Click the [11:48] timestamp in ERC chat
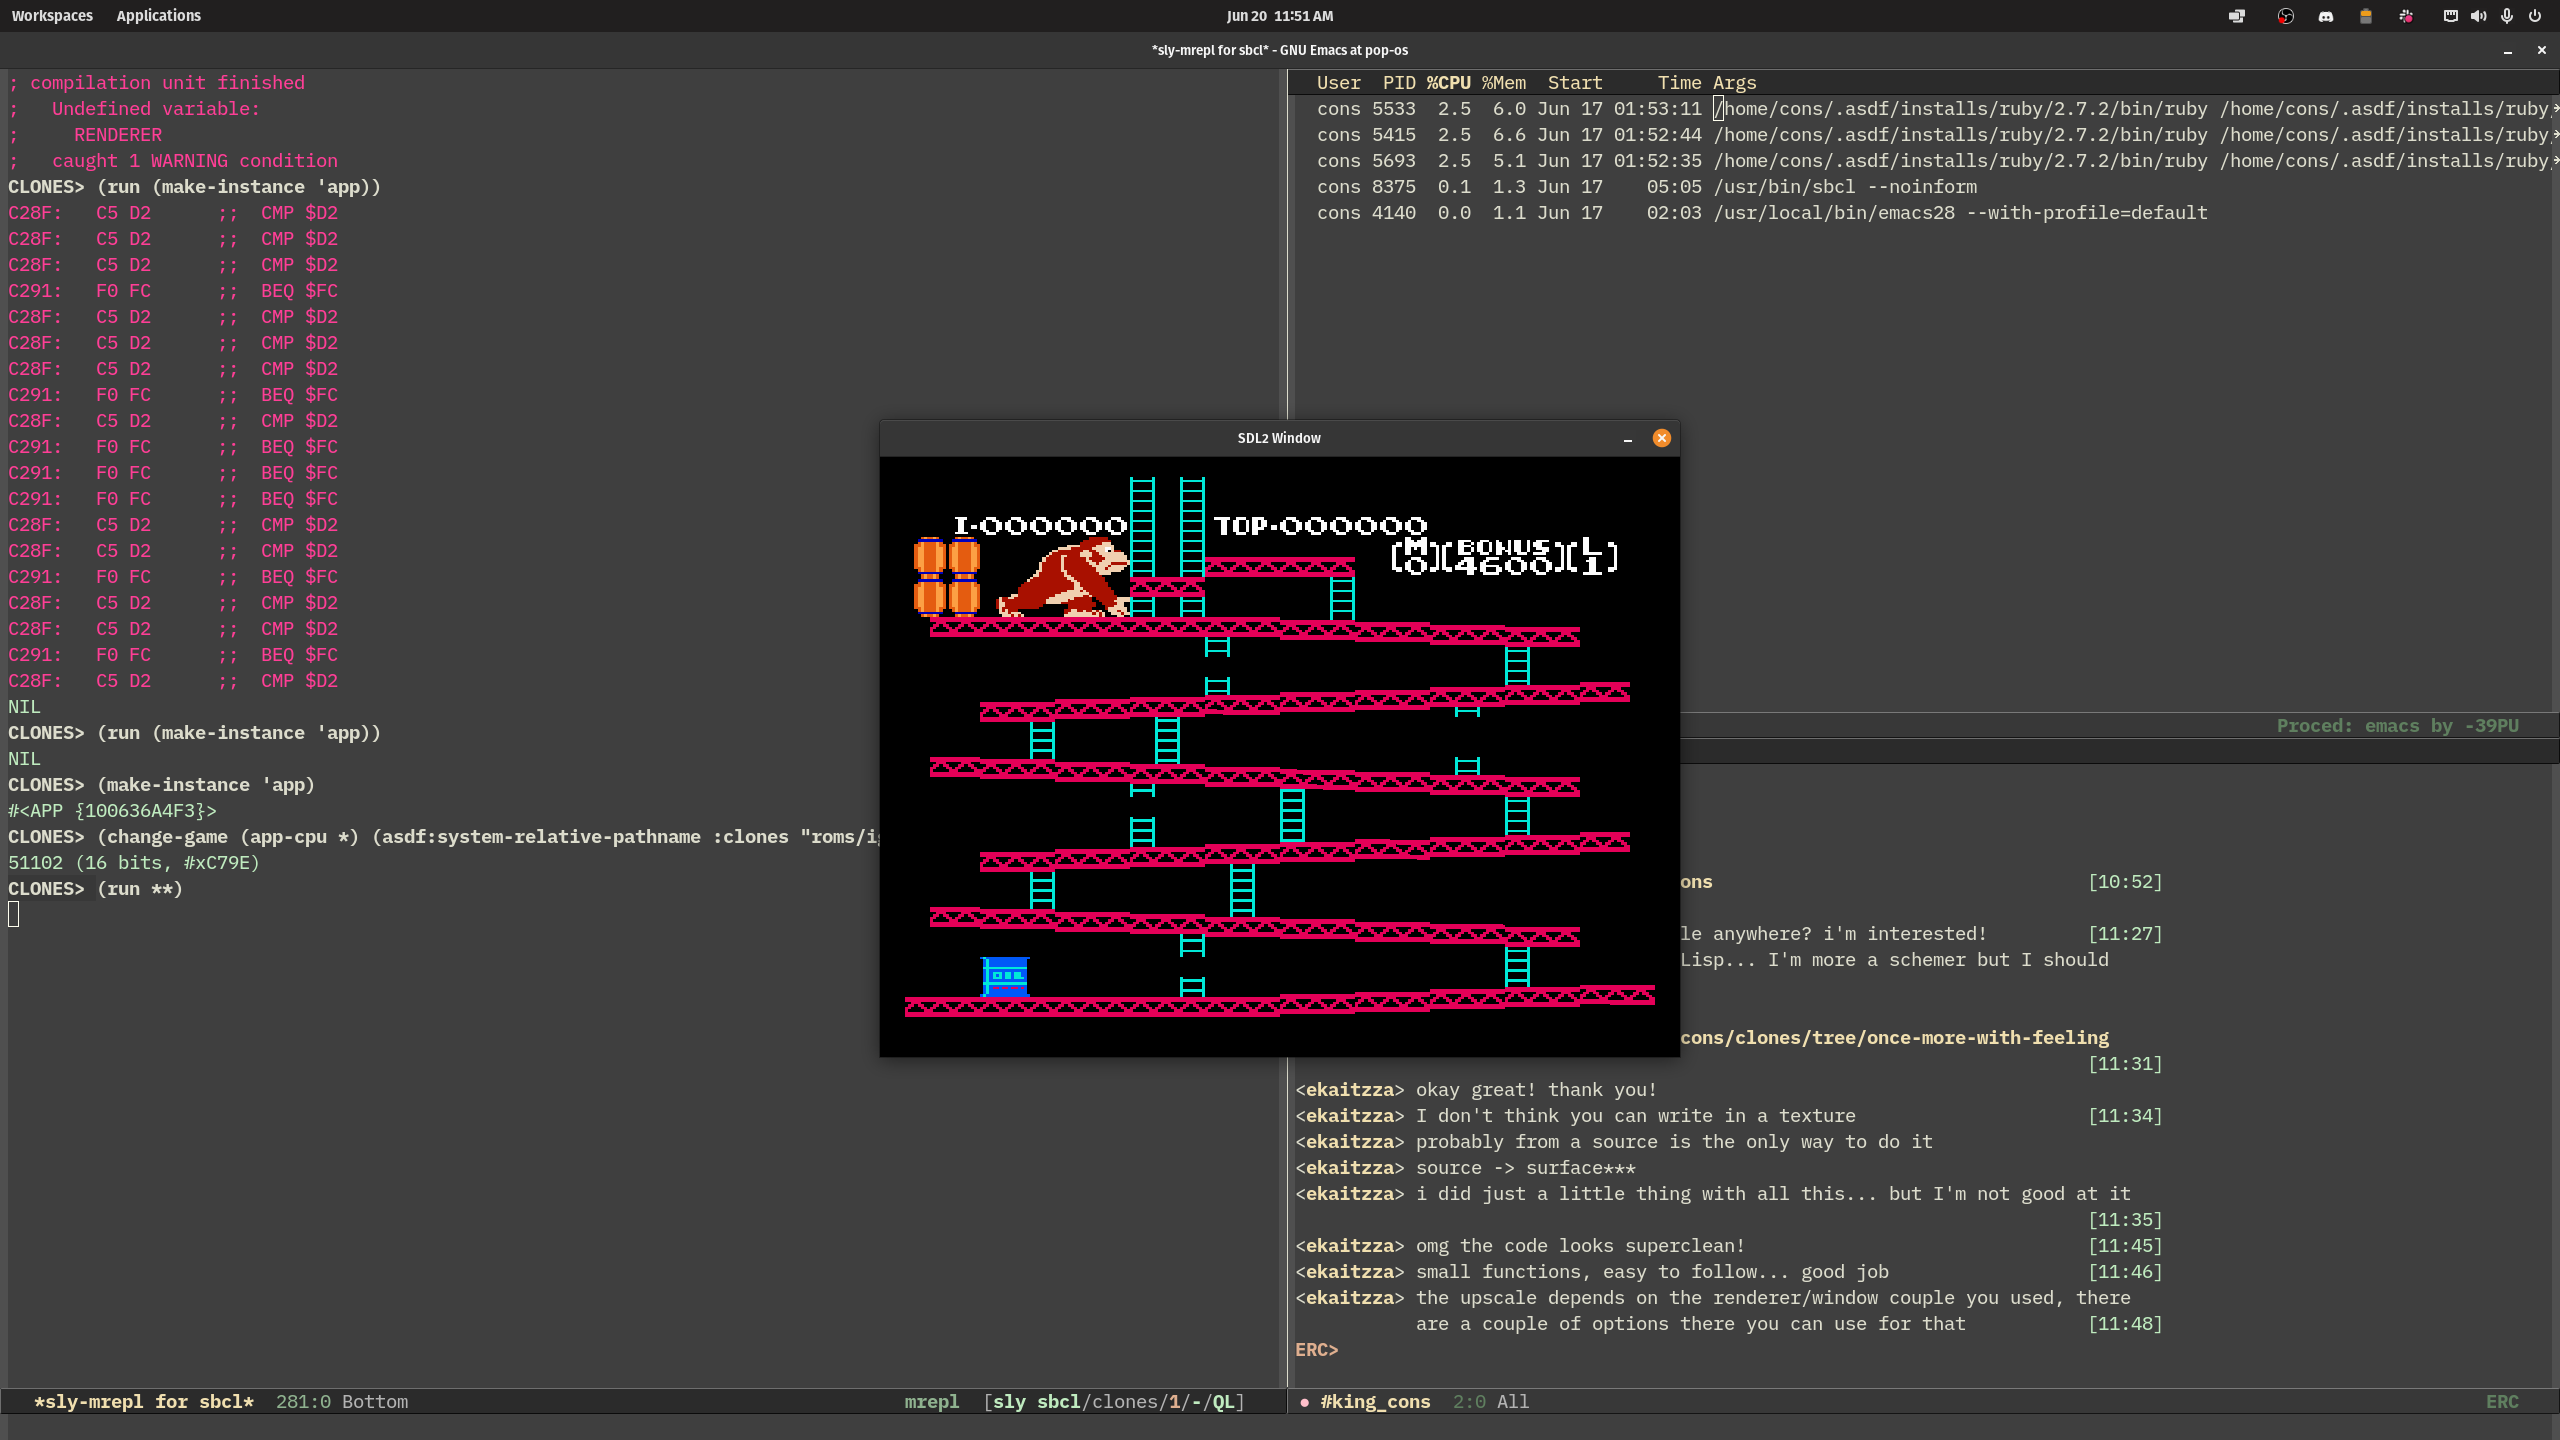 click(x=2125, y=1324)
